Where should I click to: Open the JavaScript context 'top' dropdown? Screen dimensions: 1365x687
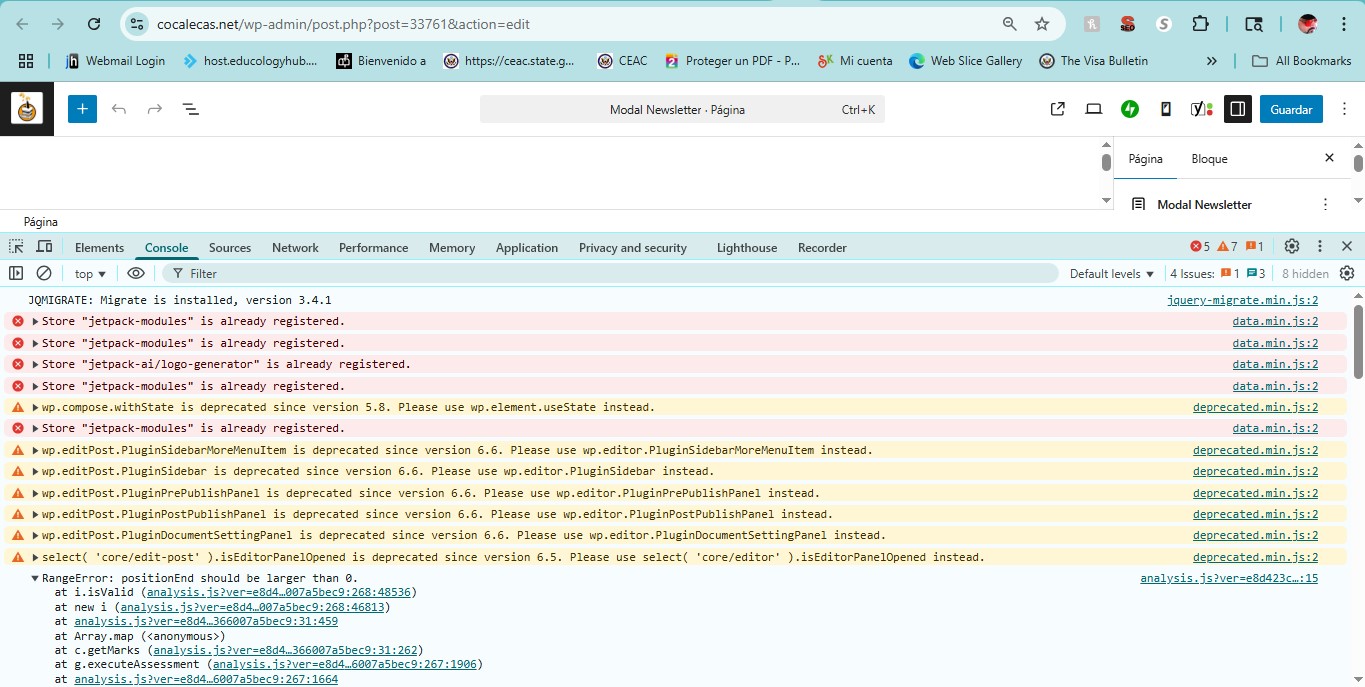90,273
